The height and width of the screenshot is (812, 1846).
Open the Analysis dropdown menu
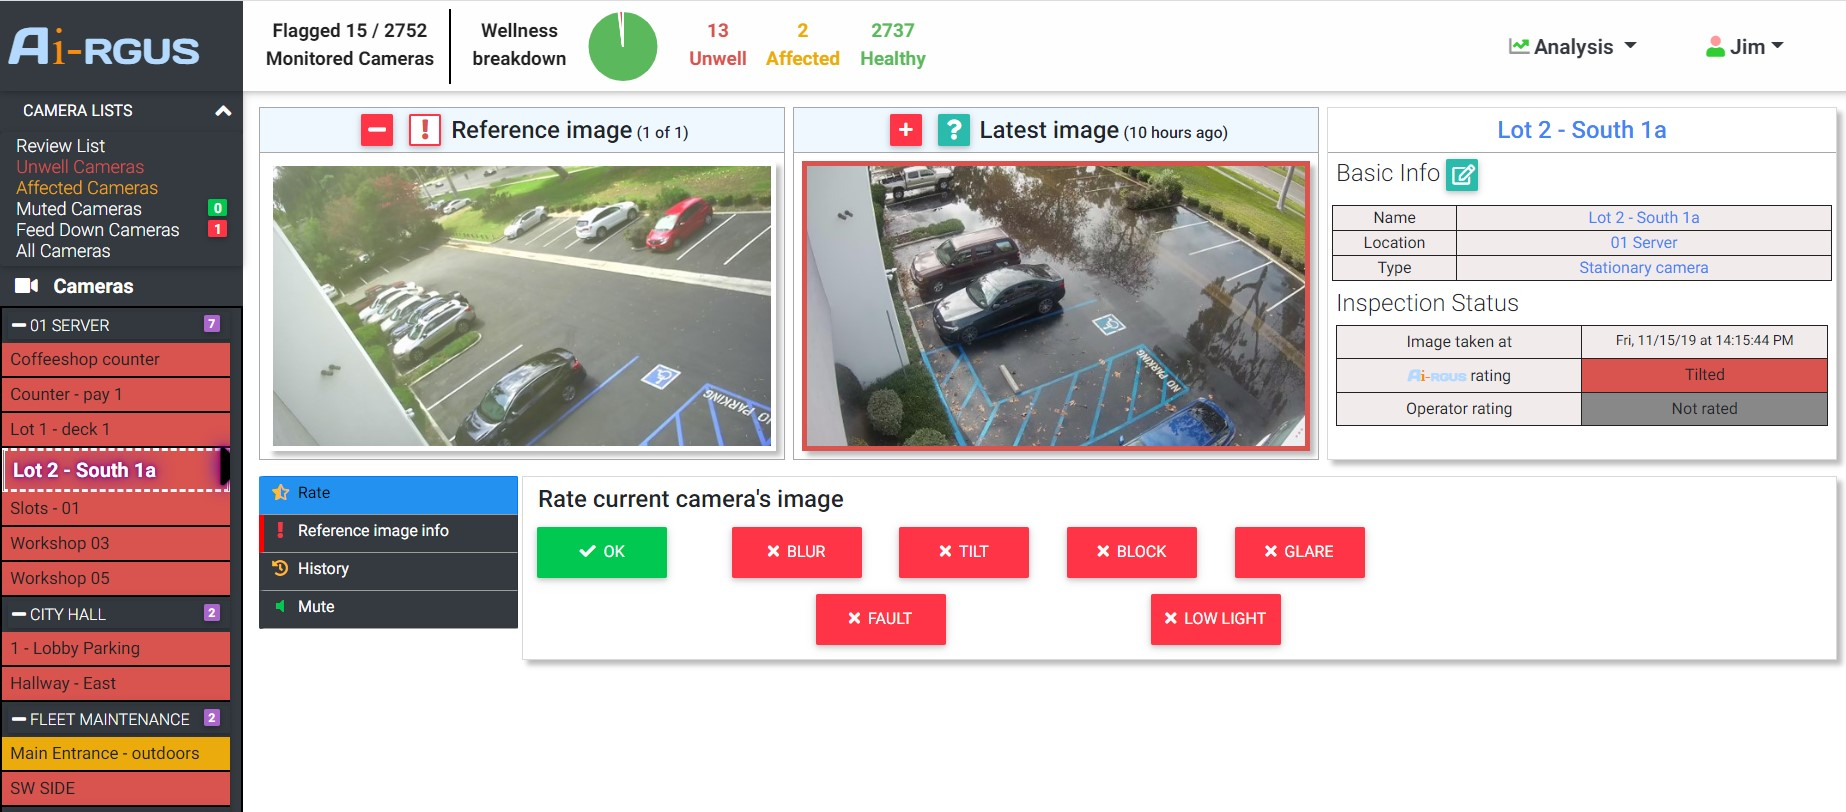tap(1573, 47)
